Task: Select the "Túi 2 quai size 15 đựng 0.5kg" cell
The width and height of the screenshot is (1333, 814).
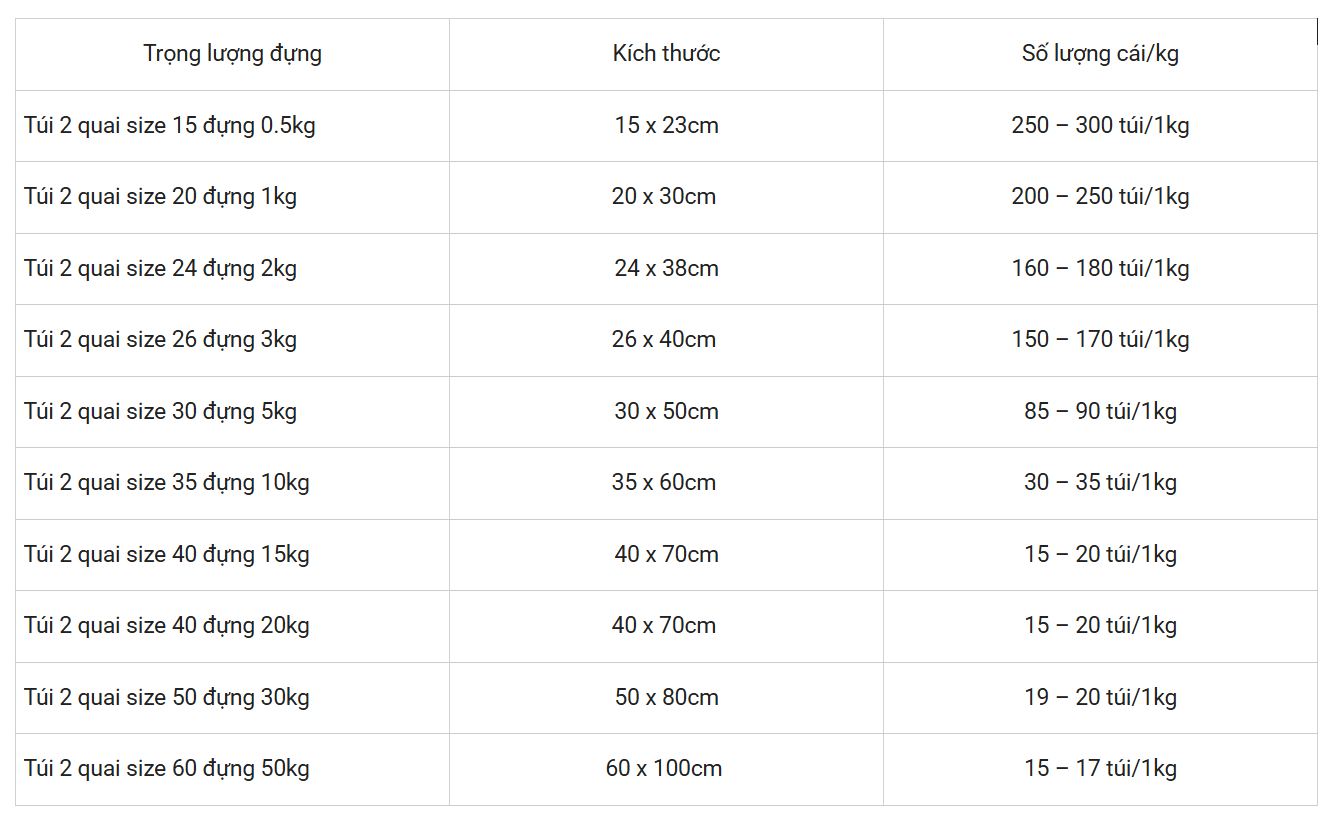Action: pos(170,126)
